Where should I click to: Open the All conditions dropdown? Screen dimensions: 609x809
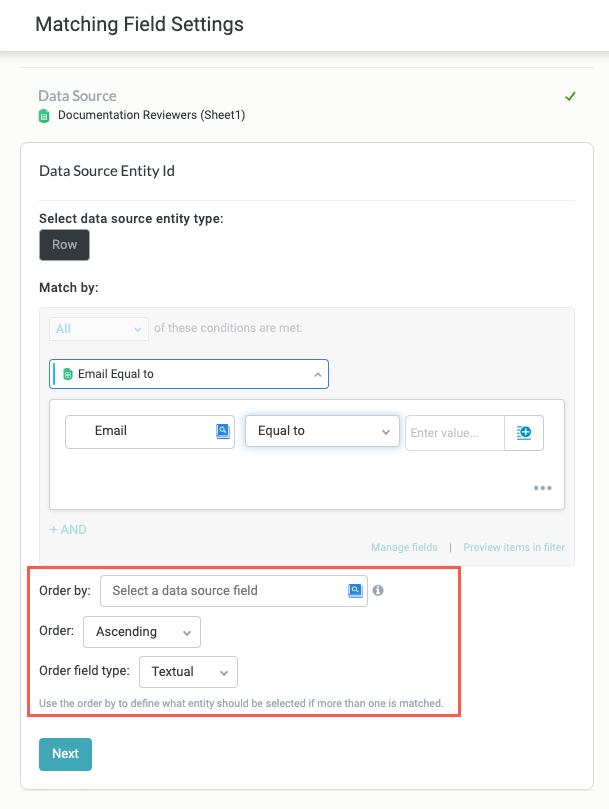(x=98, y=328)
